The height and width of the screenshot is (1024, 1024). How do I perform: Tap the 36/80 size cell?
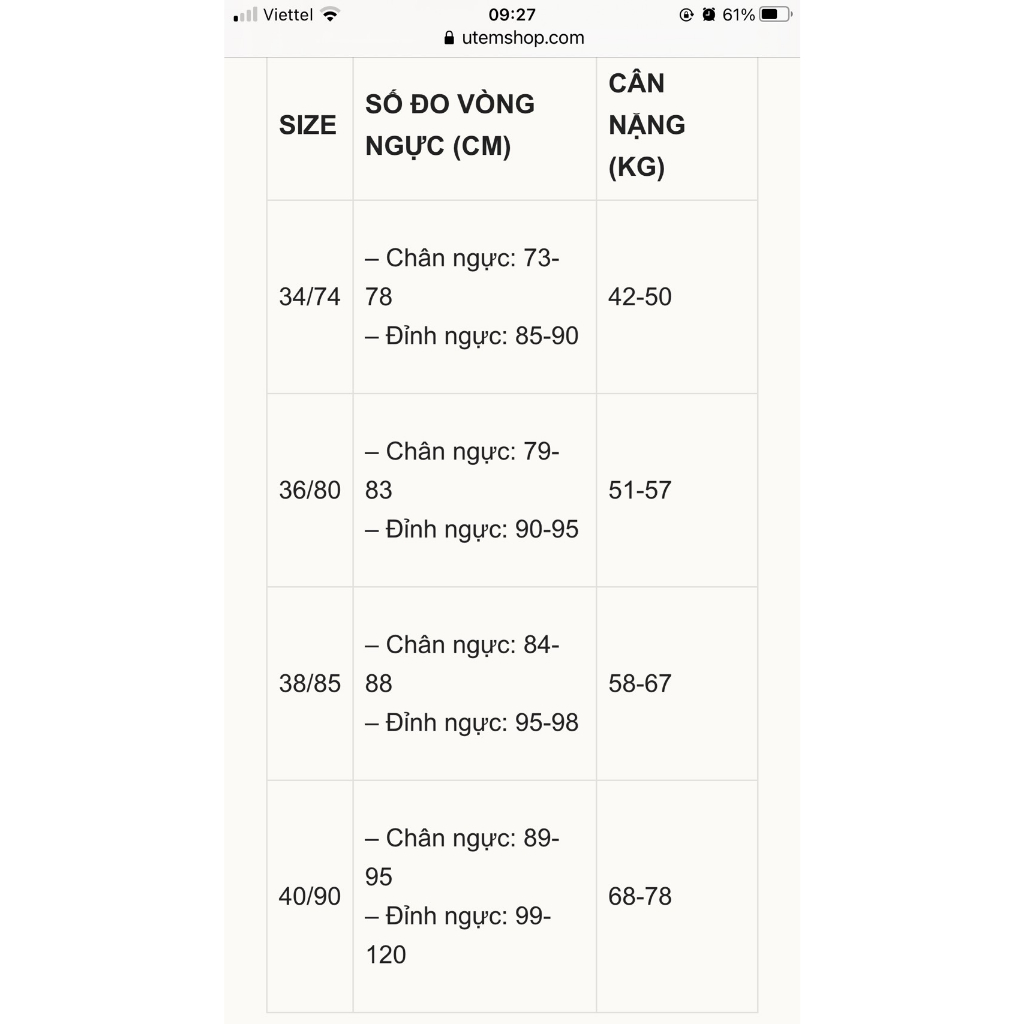pos(310,490)
